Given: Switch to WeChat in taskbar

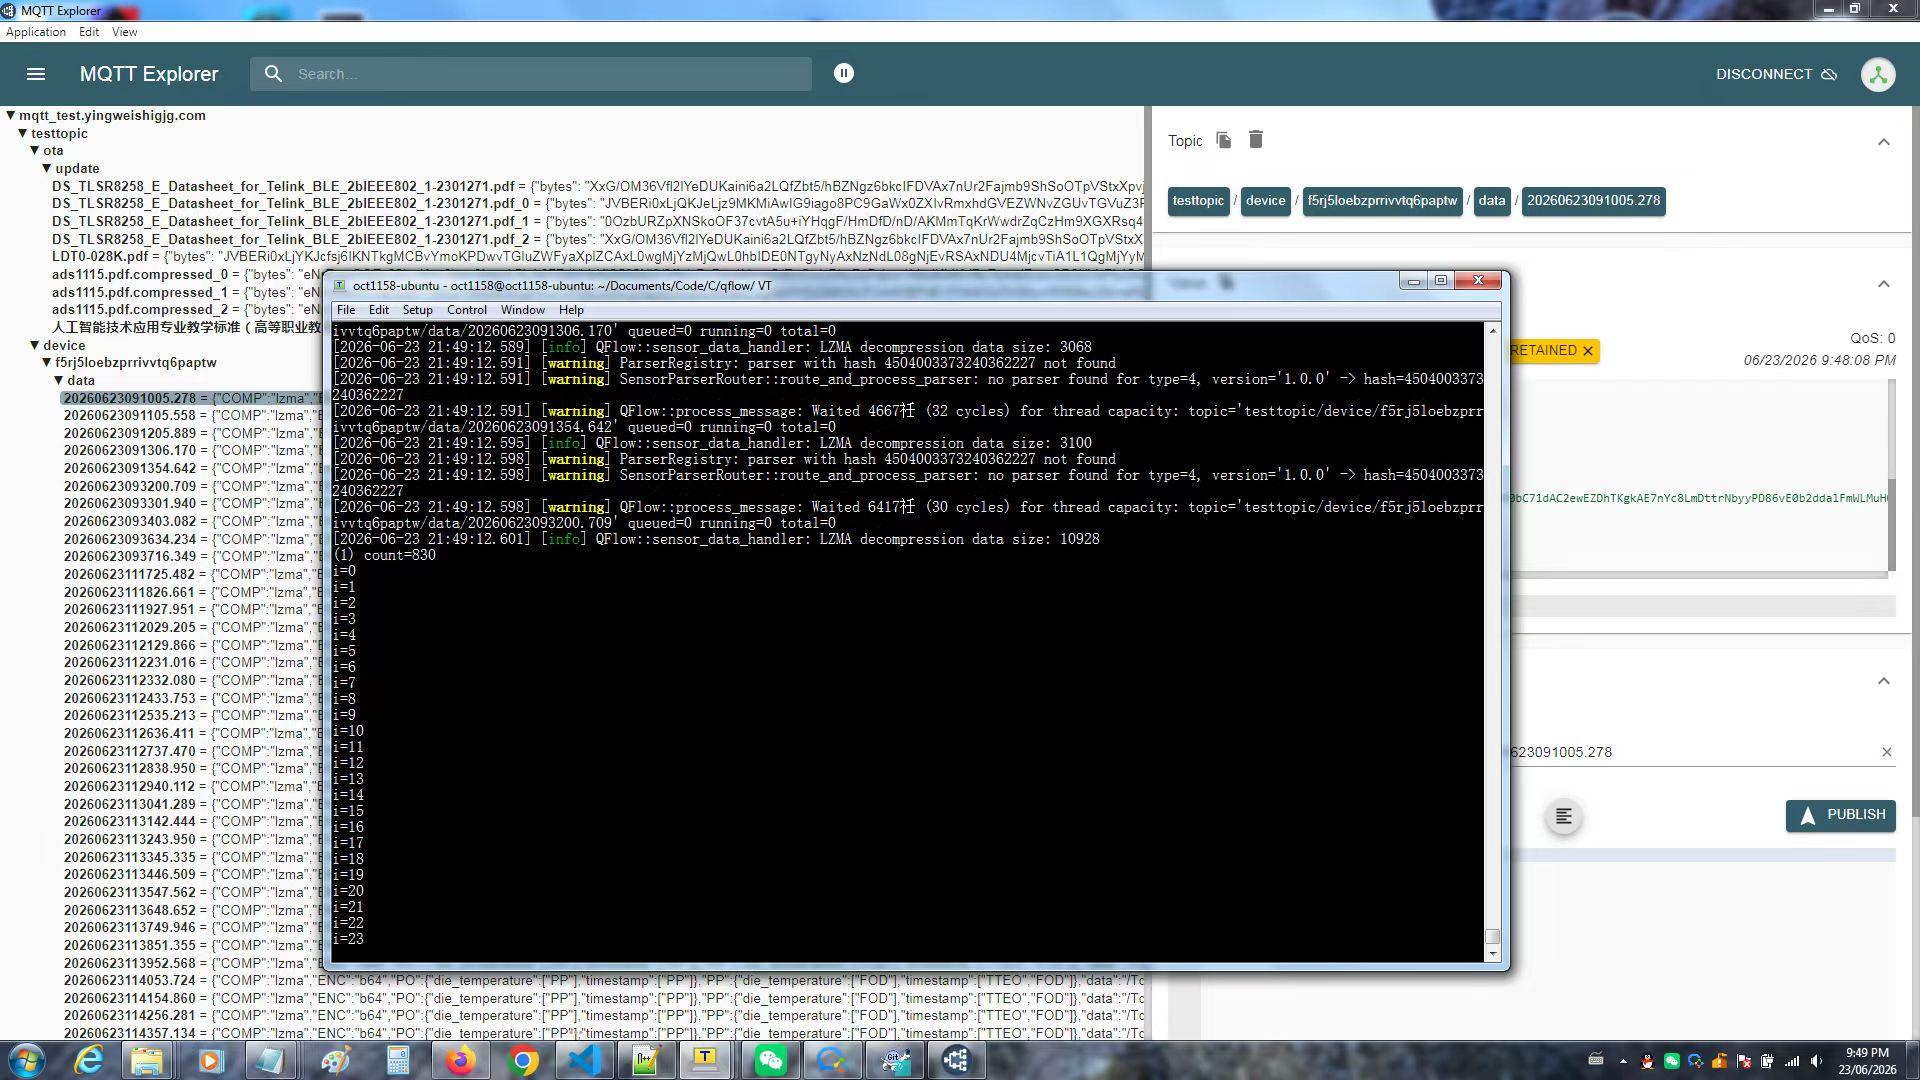Looking at the screenshot, I should point(771,1060).
